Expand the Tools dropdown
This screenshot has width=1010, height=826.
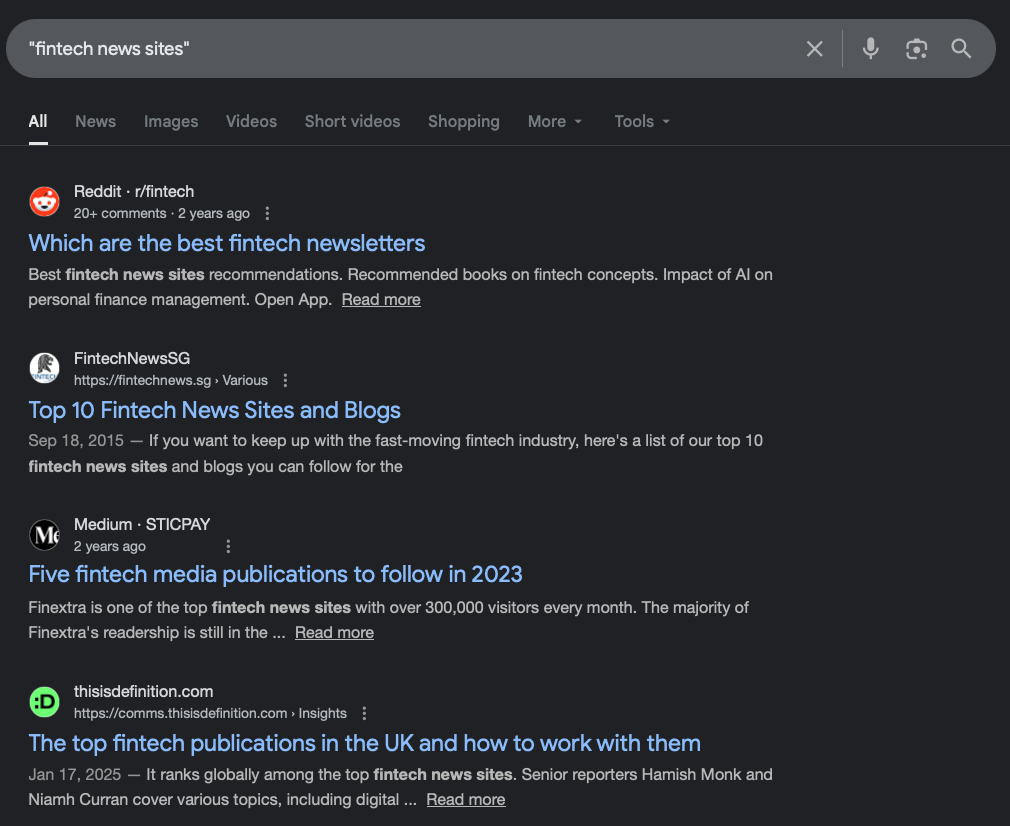[x=642, y=121]
